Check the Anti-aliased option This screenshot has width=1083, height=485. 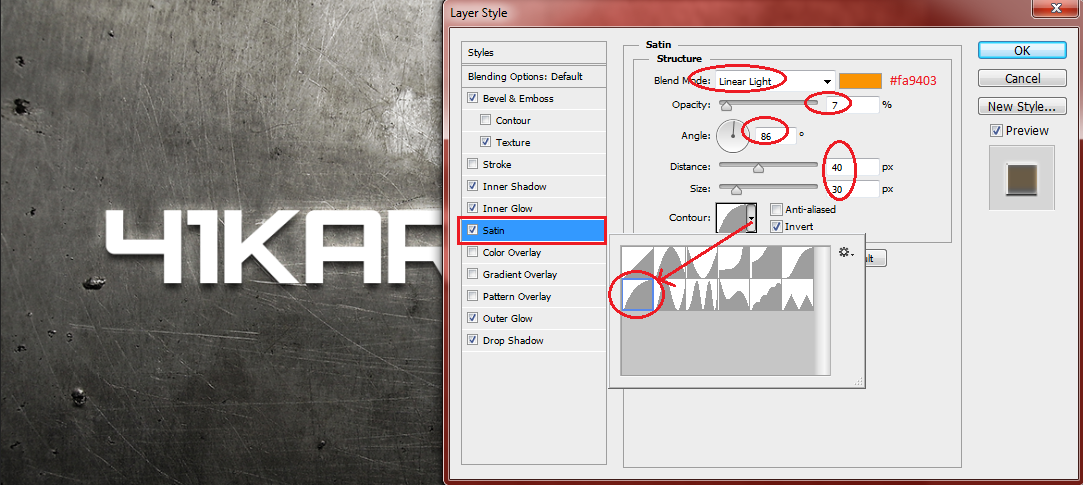776,209
